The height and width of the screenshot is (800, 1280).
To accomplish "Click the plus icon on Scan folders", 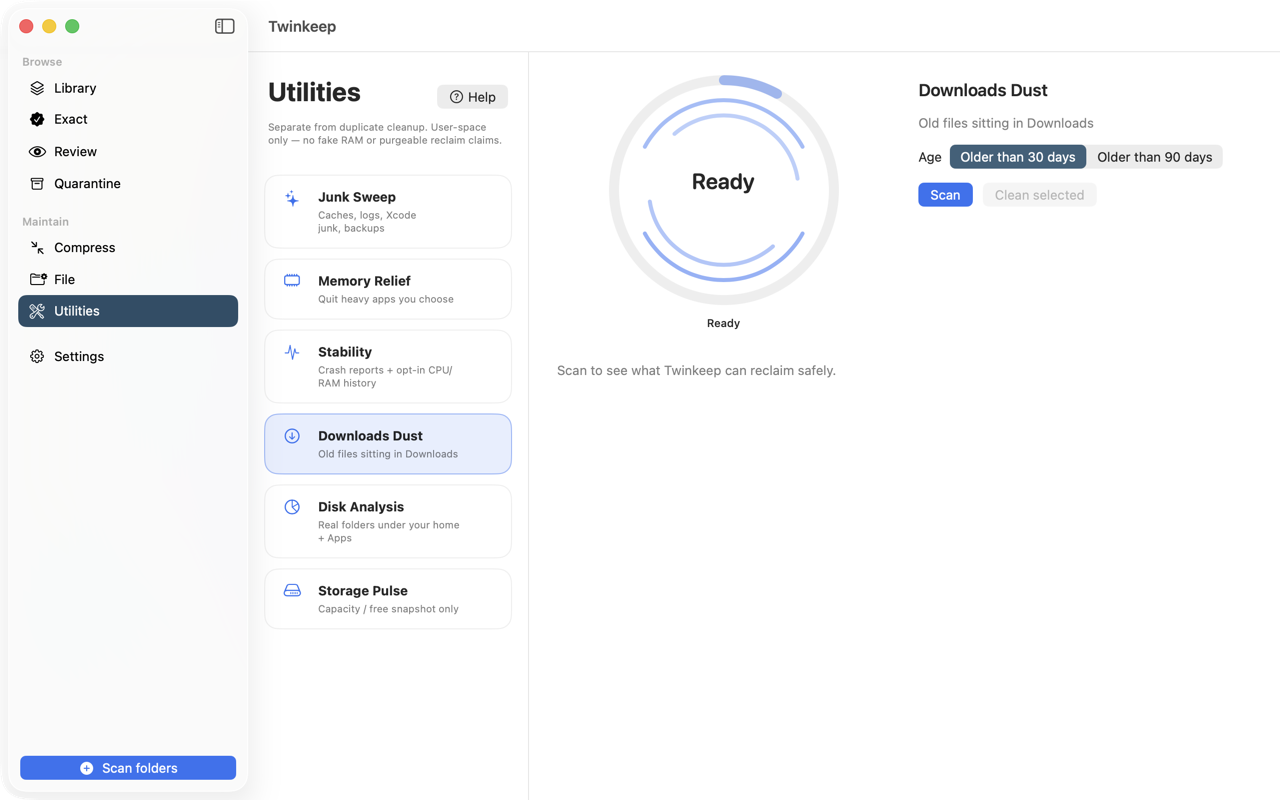I will (x=87, y=768).
